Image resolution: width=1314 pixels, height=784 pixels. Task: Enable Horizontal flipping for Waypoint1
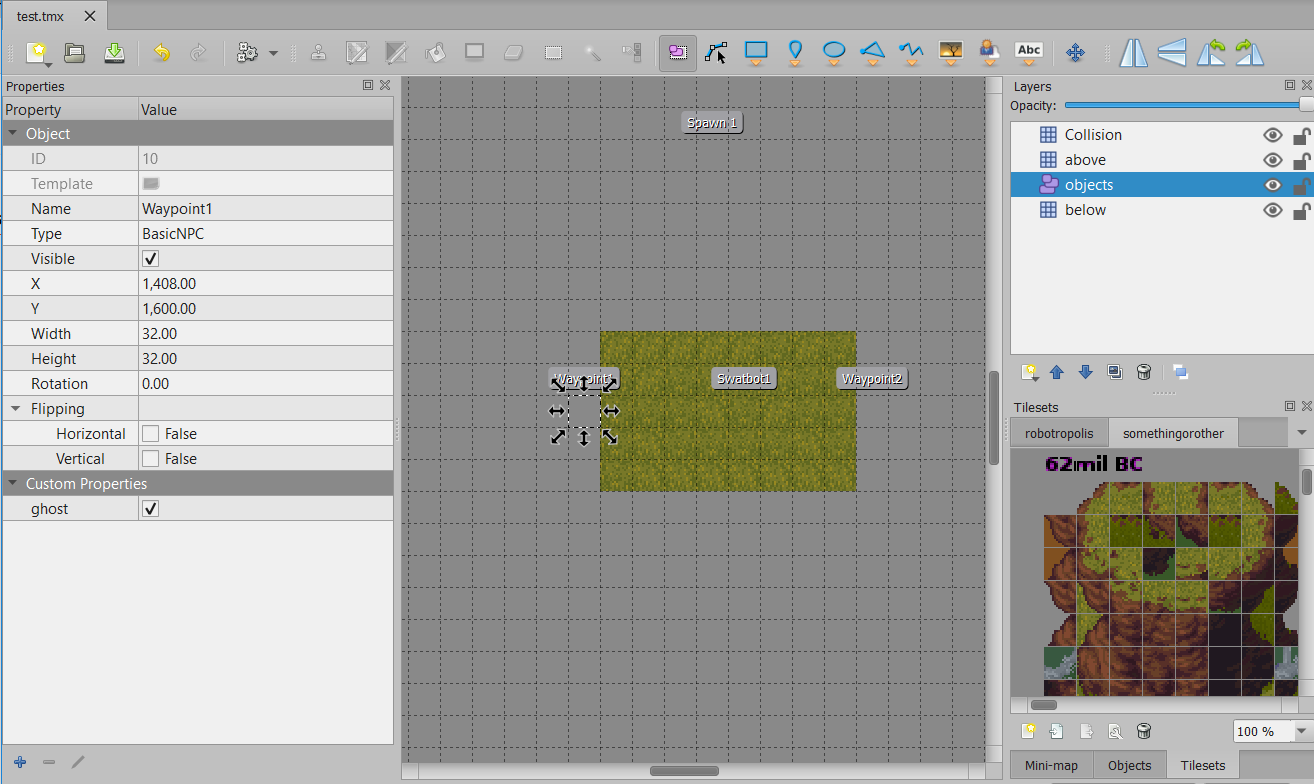click(152, 433)
